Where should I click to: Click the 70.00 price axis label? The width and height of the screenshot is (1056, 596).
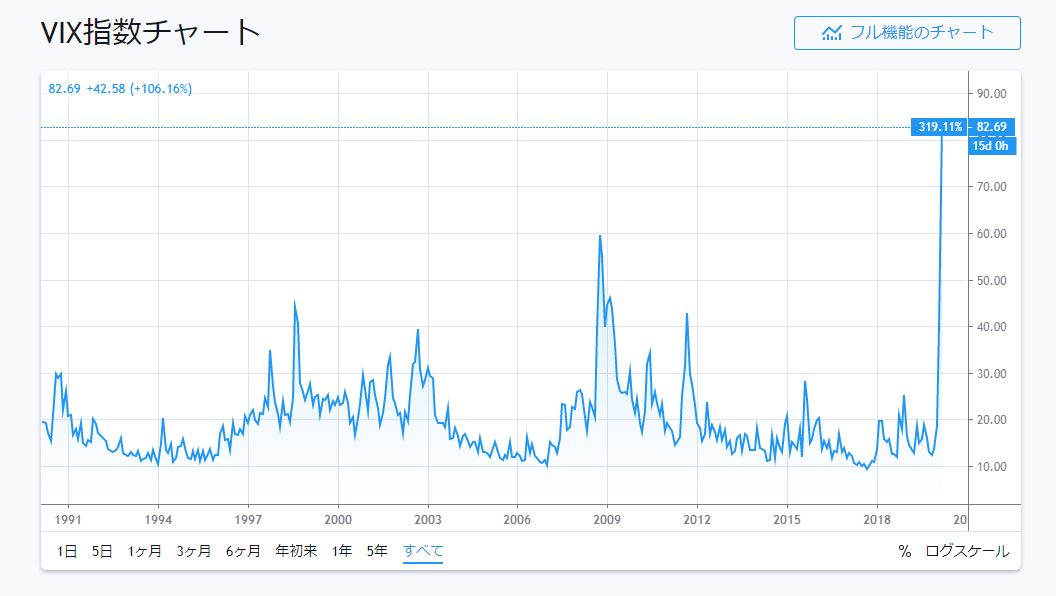pos(991,187)
